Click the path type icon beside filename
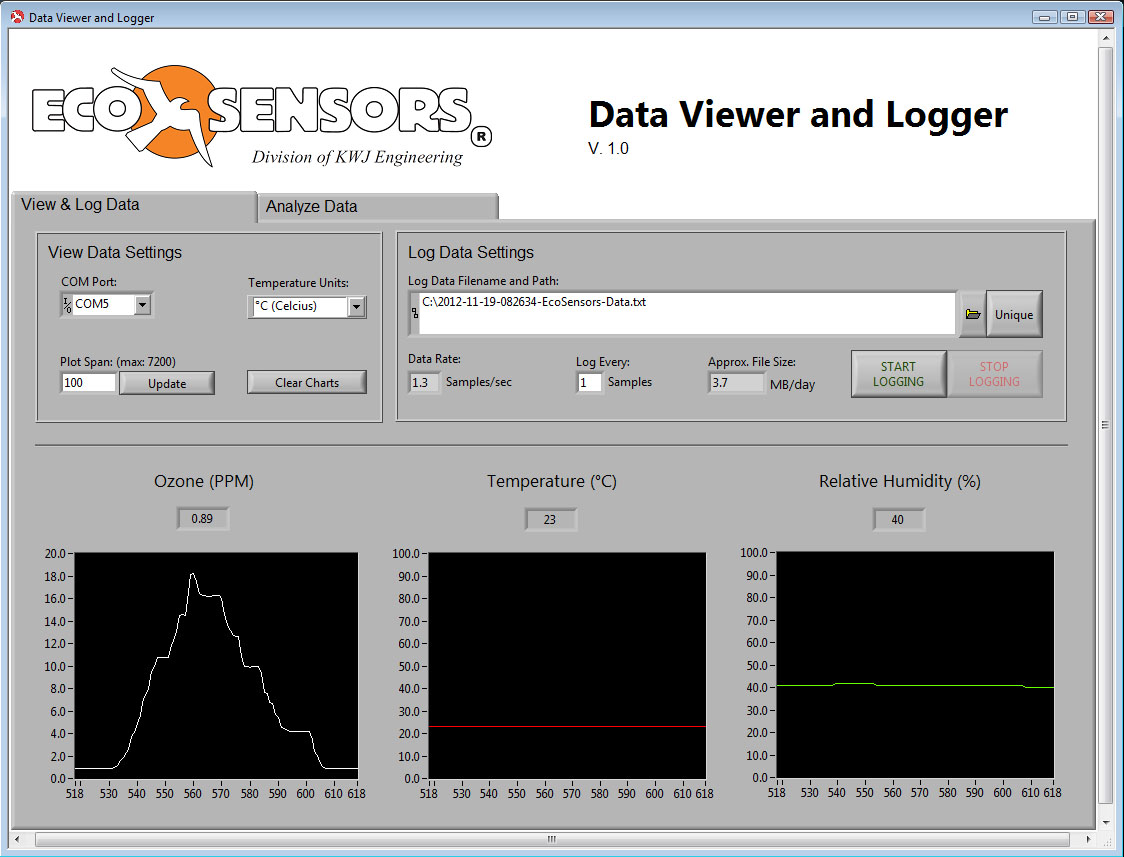Screen dimensions: 1124x857 (414, 314)
